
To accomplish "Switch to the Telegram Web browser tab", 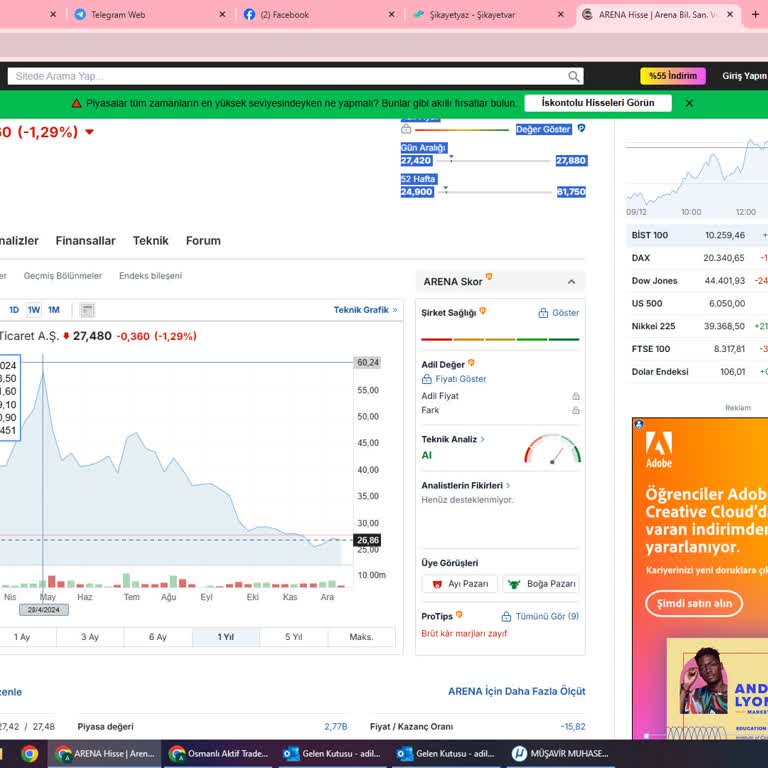I will 118,15.
